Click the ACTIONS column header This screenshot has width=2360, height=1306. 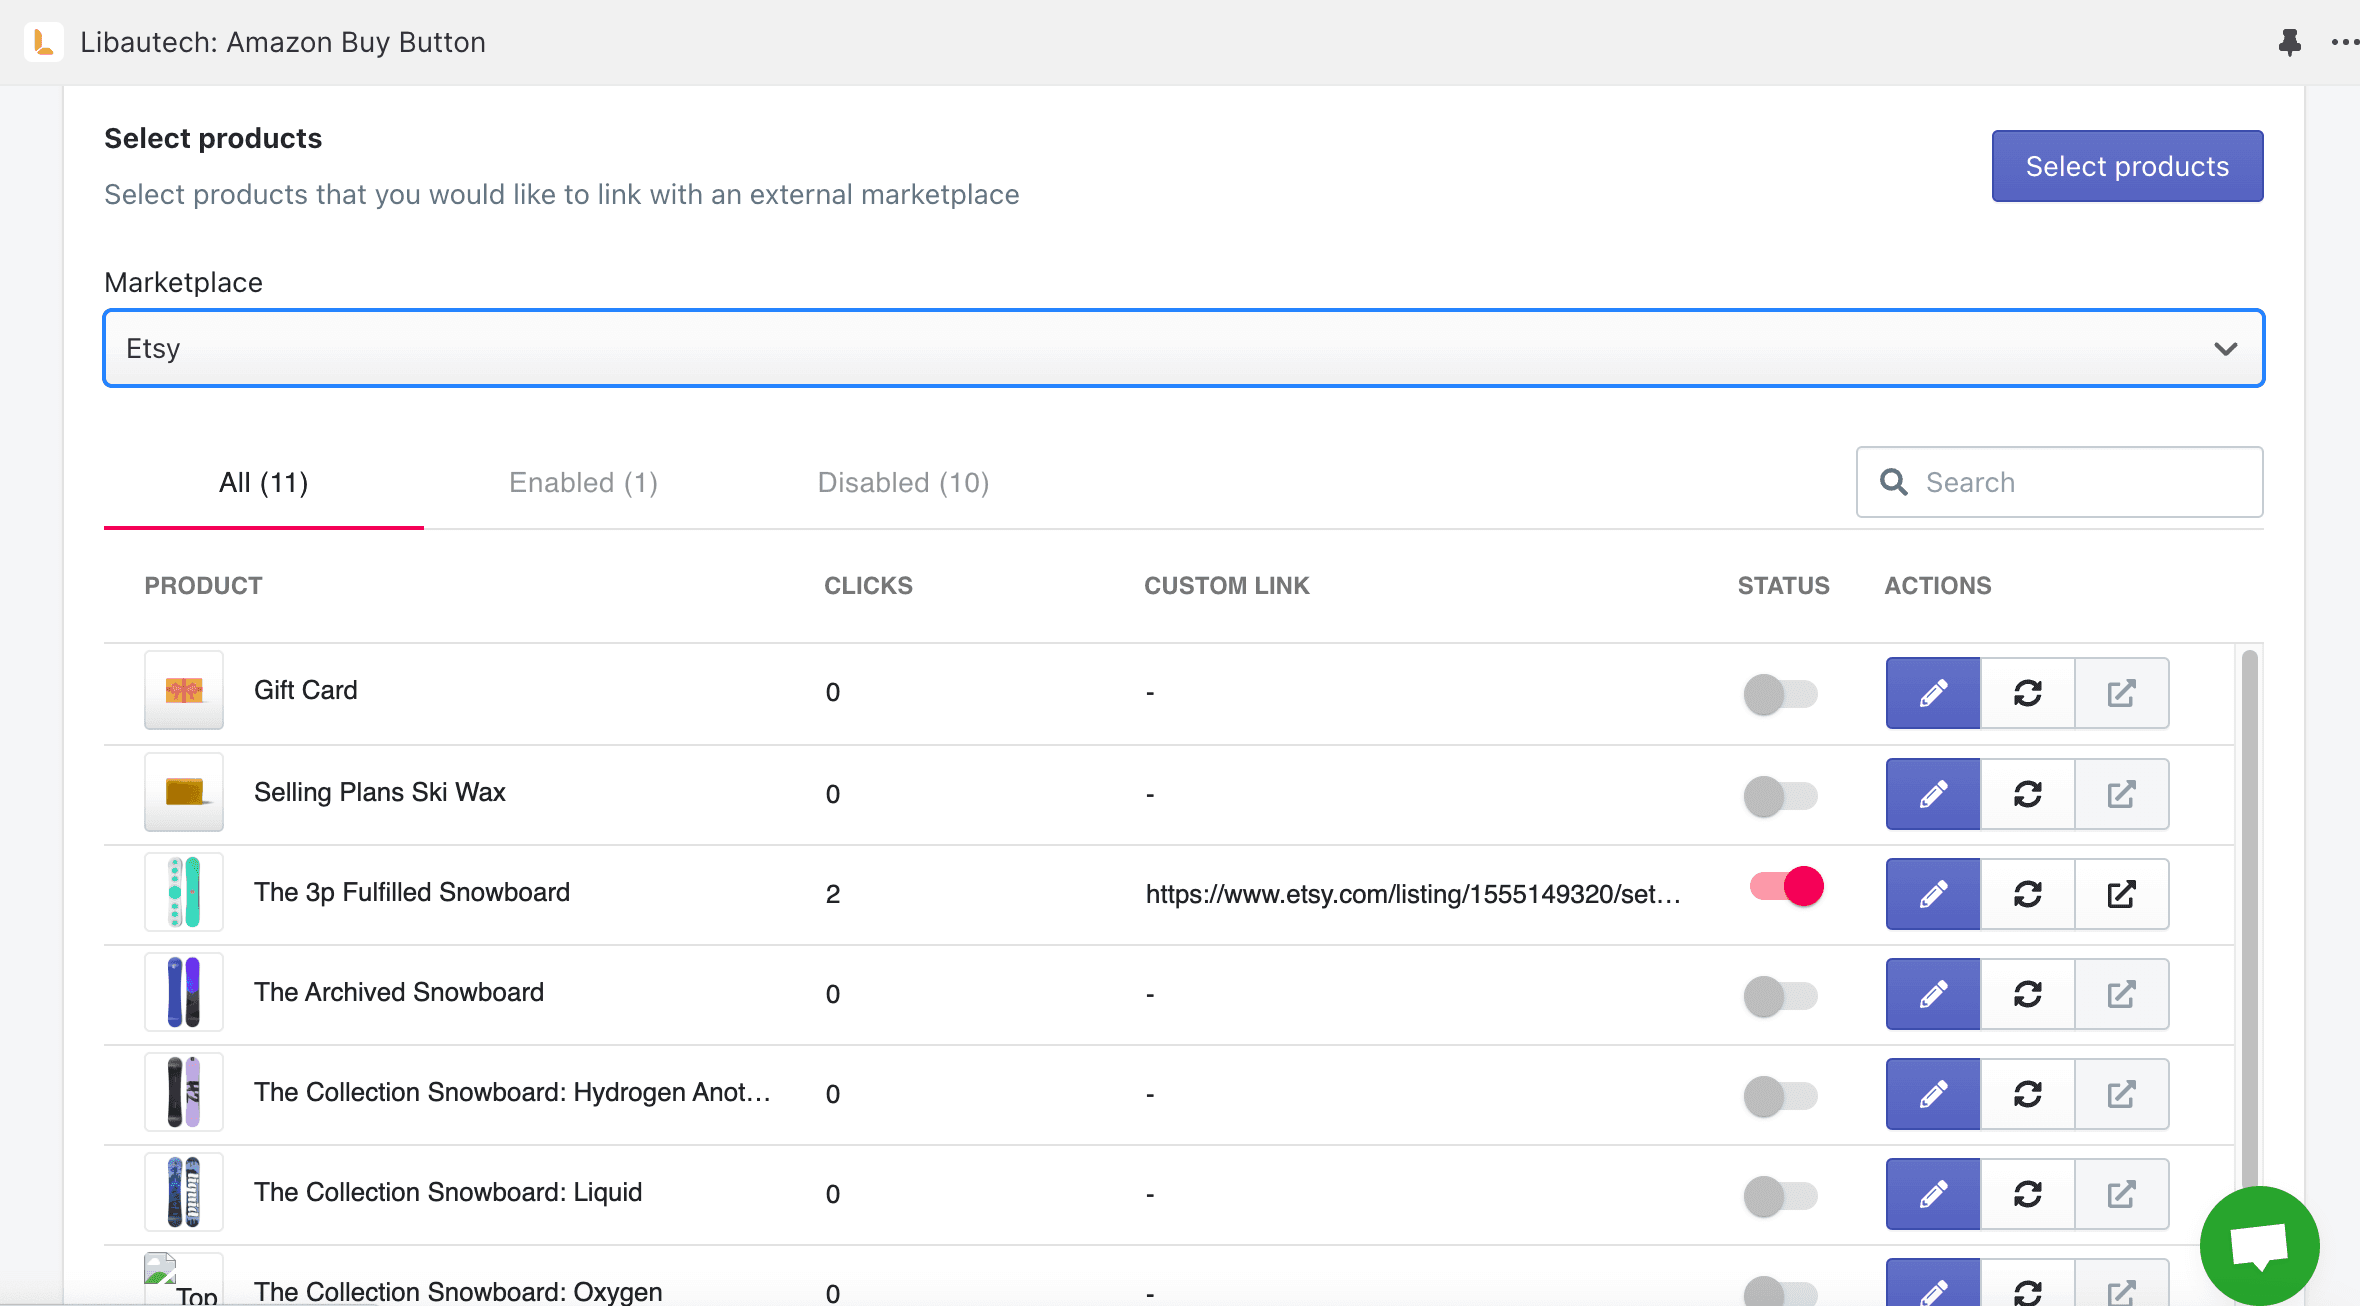(1938, 586)
